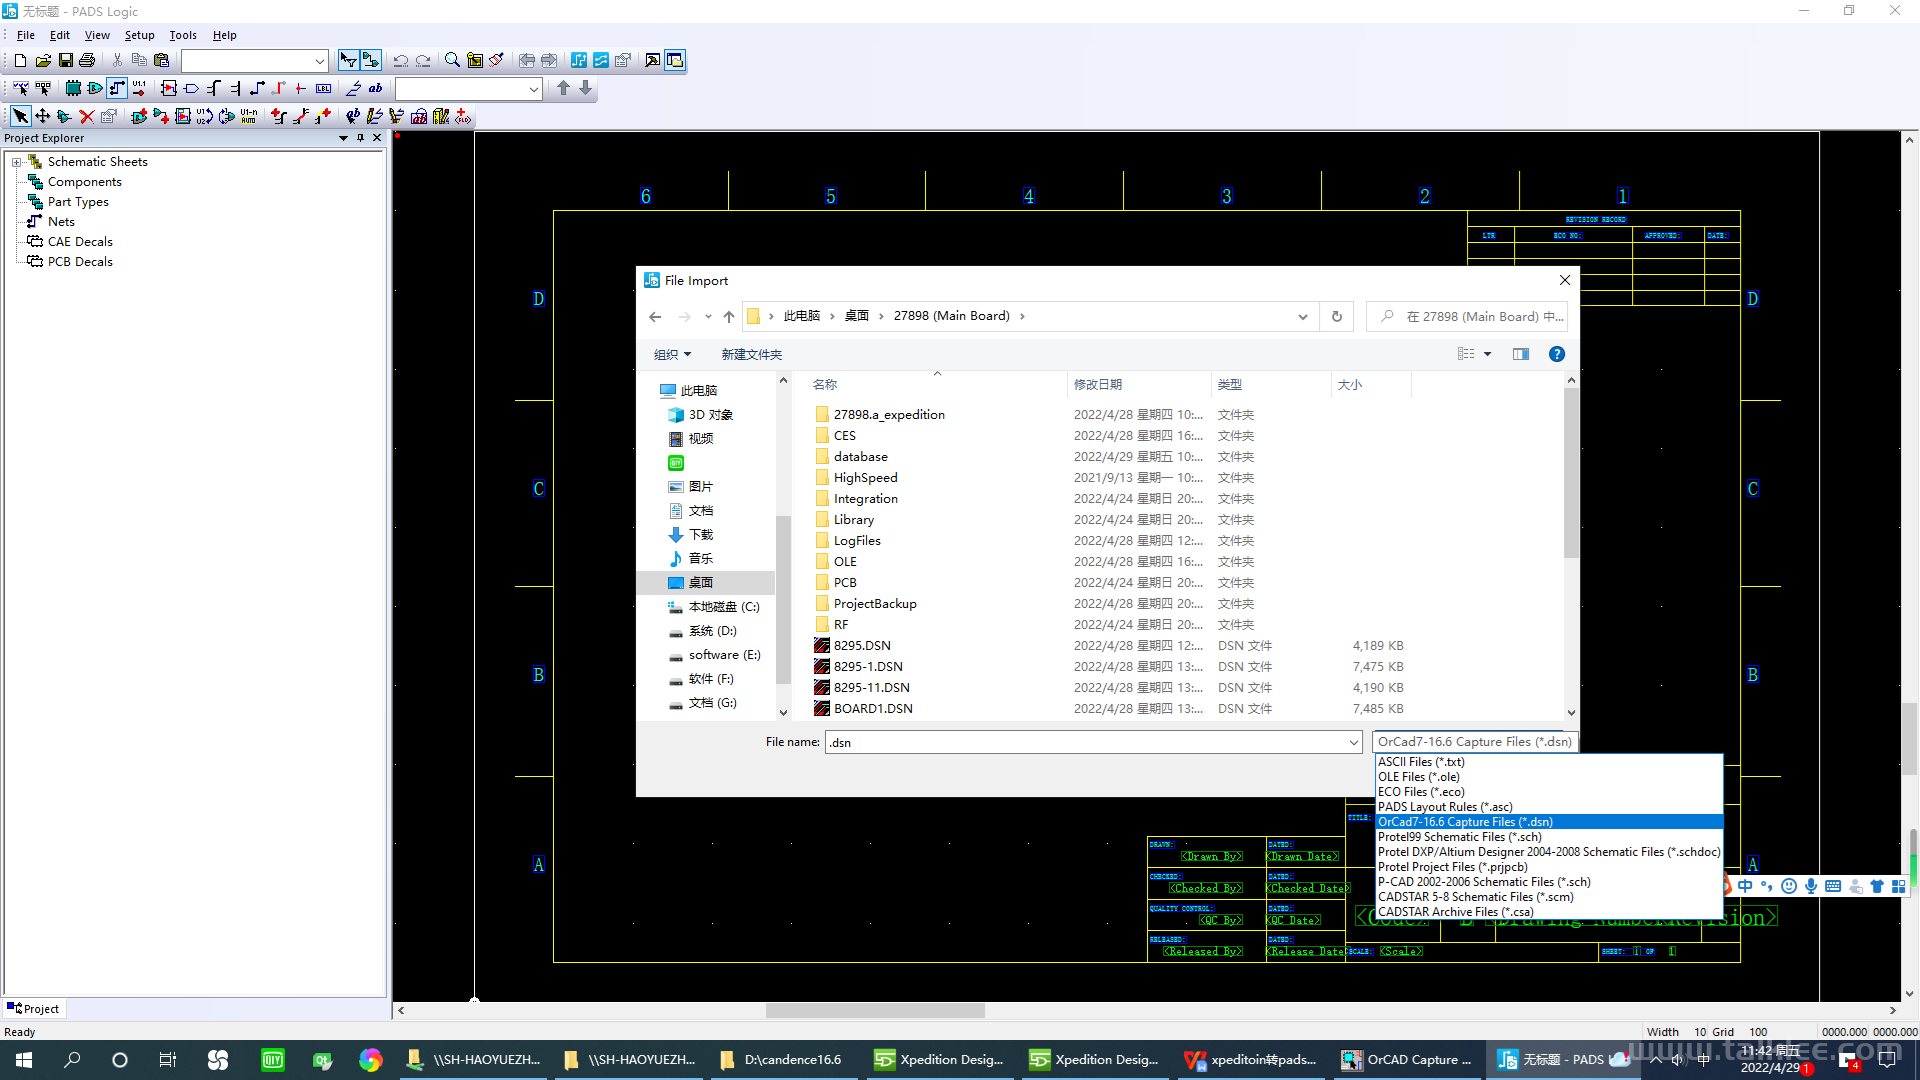Image resolution: width=1920 pixels, height=1080 pixels.
Task: Click the search box in File Import
Action: [1468, 316]
